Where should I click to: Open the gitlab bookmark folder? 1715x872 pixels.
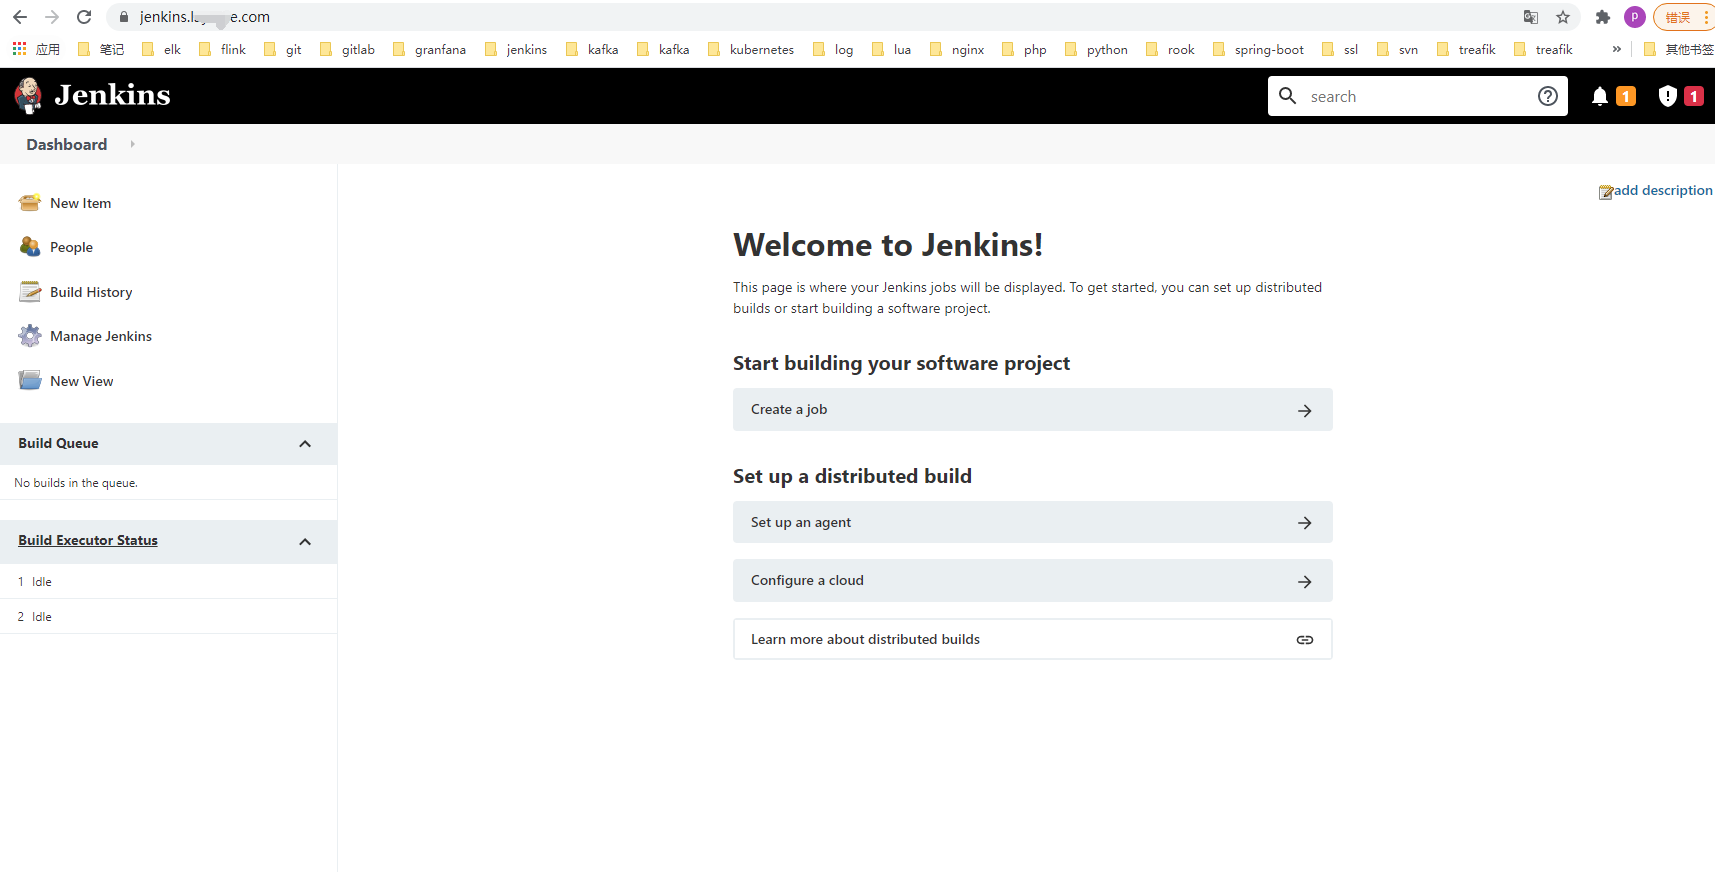point(347,49)
